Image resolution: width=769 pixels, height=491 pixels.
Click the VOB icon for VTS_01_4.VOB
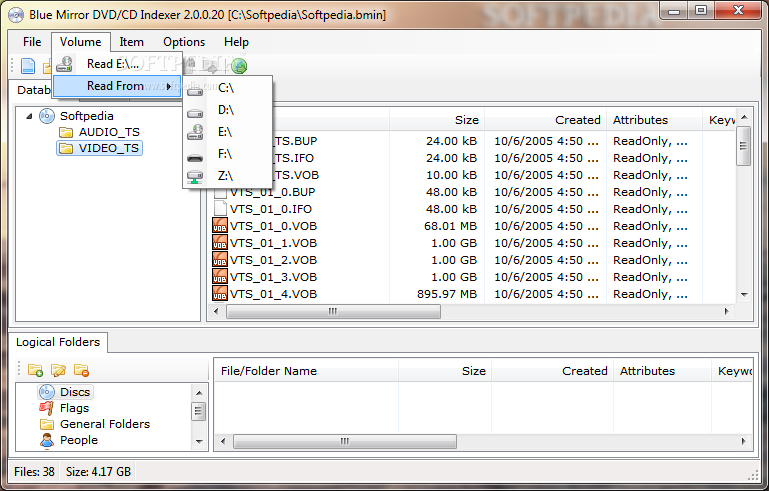point(220,294)
